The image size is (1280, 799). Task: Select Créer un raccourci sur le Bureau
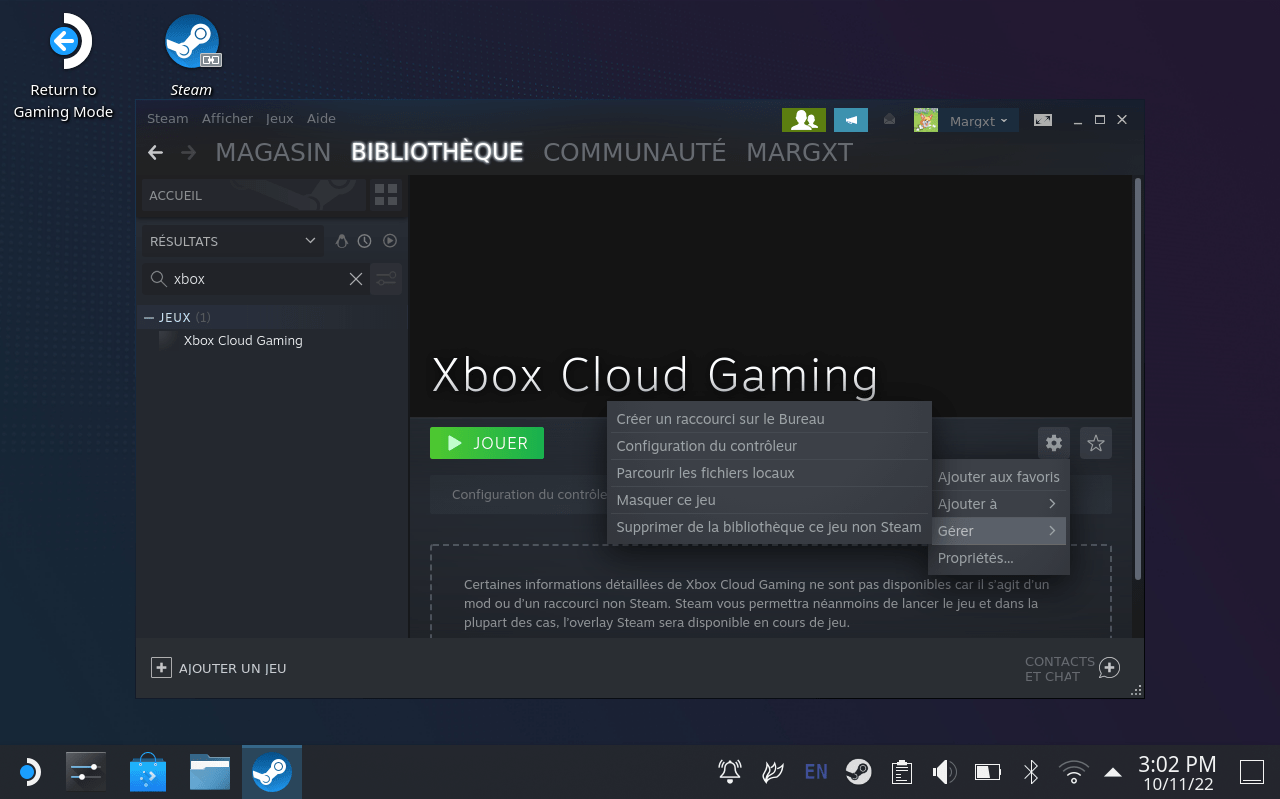(x=769, y=419)
